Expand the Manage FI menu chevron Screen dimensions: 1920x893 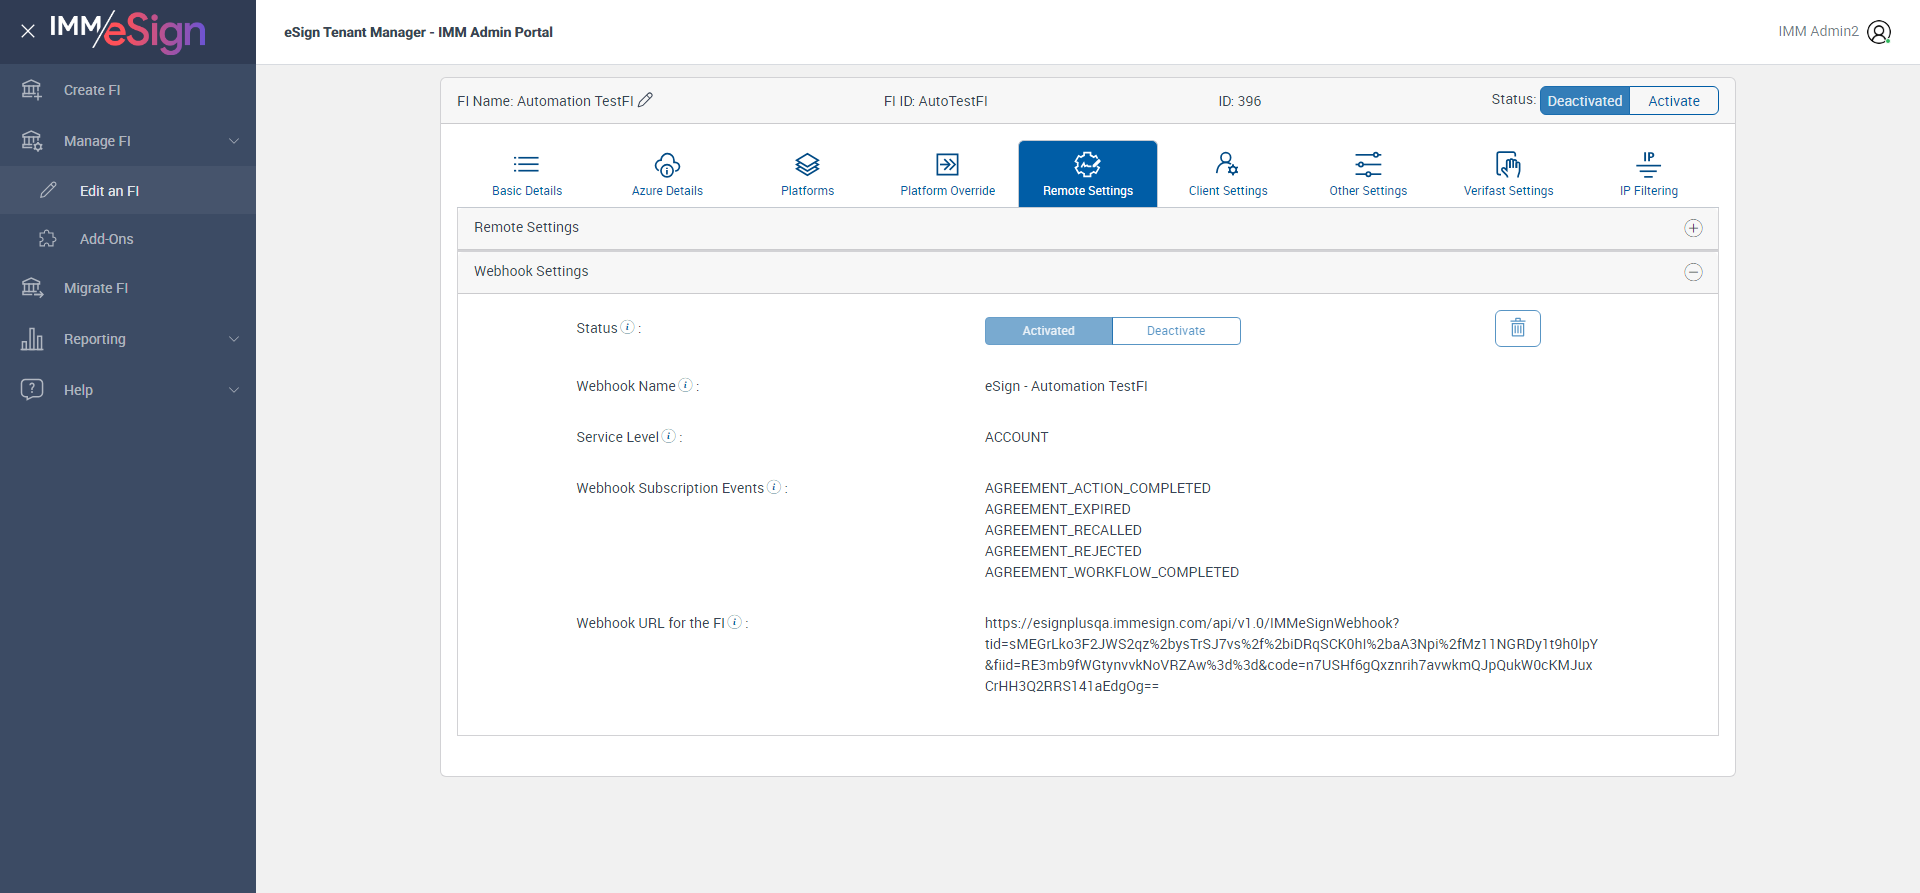point(234,141)
